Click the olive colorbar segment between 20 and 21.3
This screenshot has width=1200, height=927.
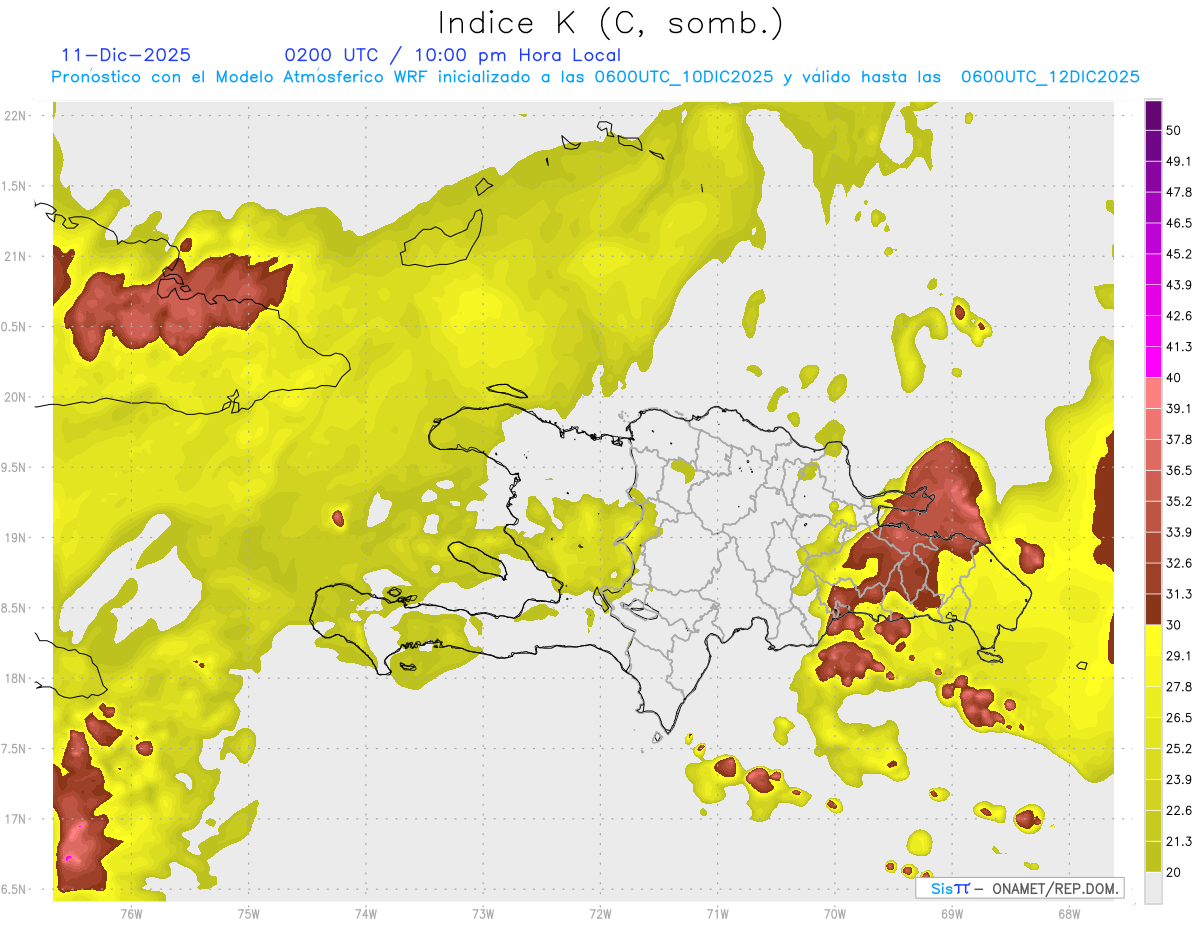click(1153, 856)
